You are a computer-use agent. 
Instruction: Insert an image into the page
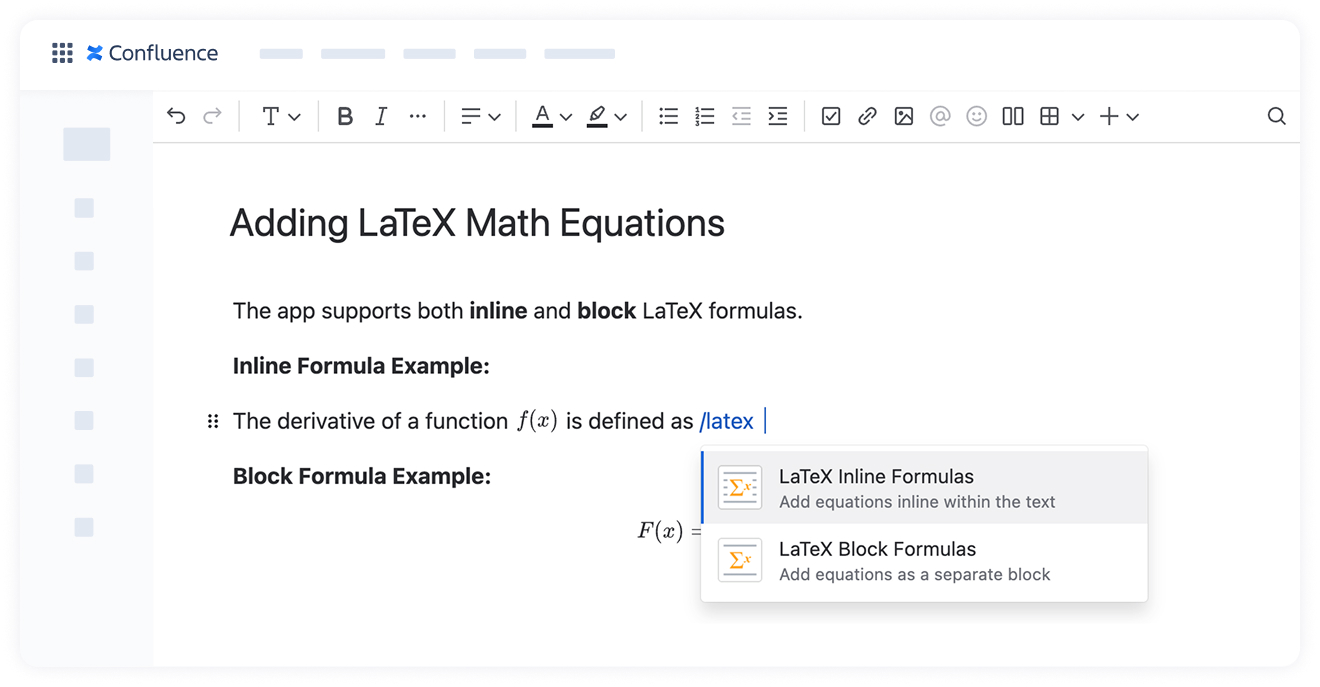[903, 116]
